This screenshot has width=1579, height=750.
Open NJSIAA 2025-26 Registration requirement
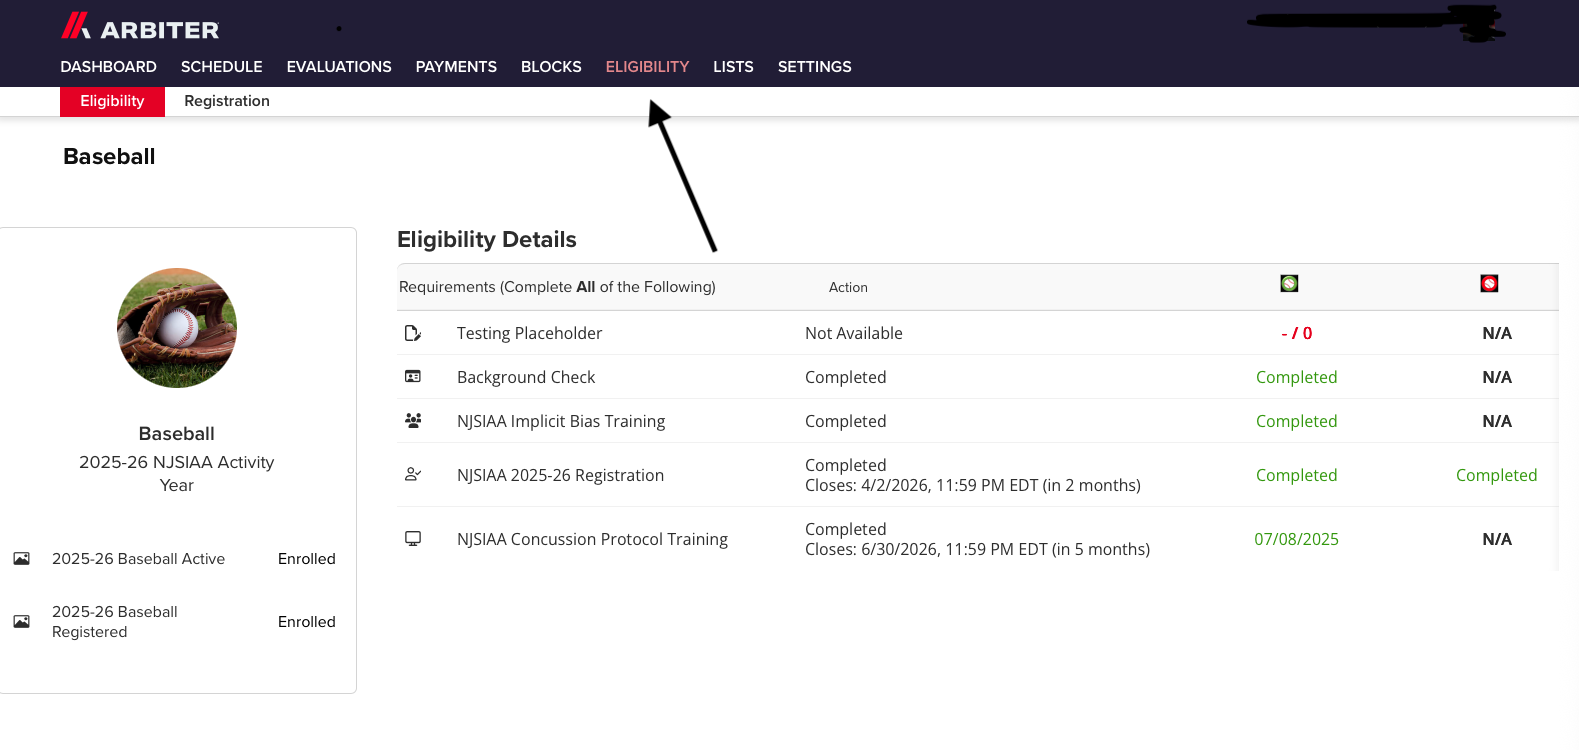(x=560, y=475)
